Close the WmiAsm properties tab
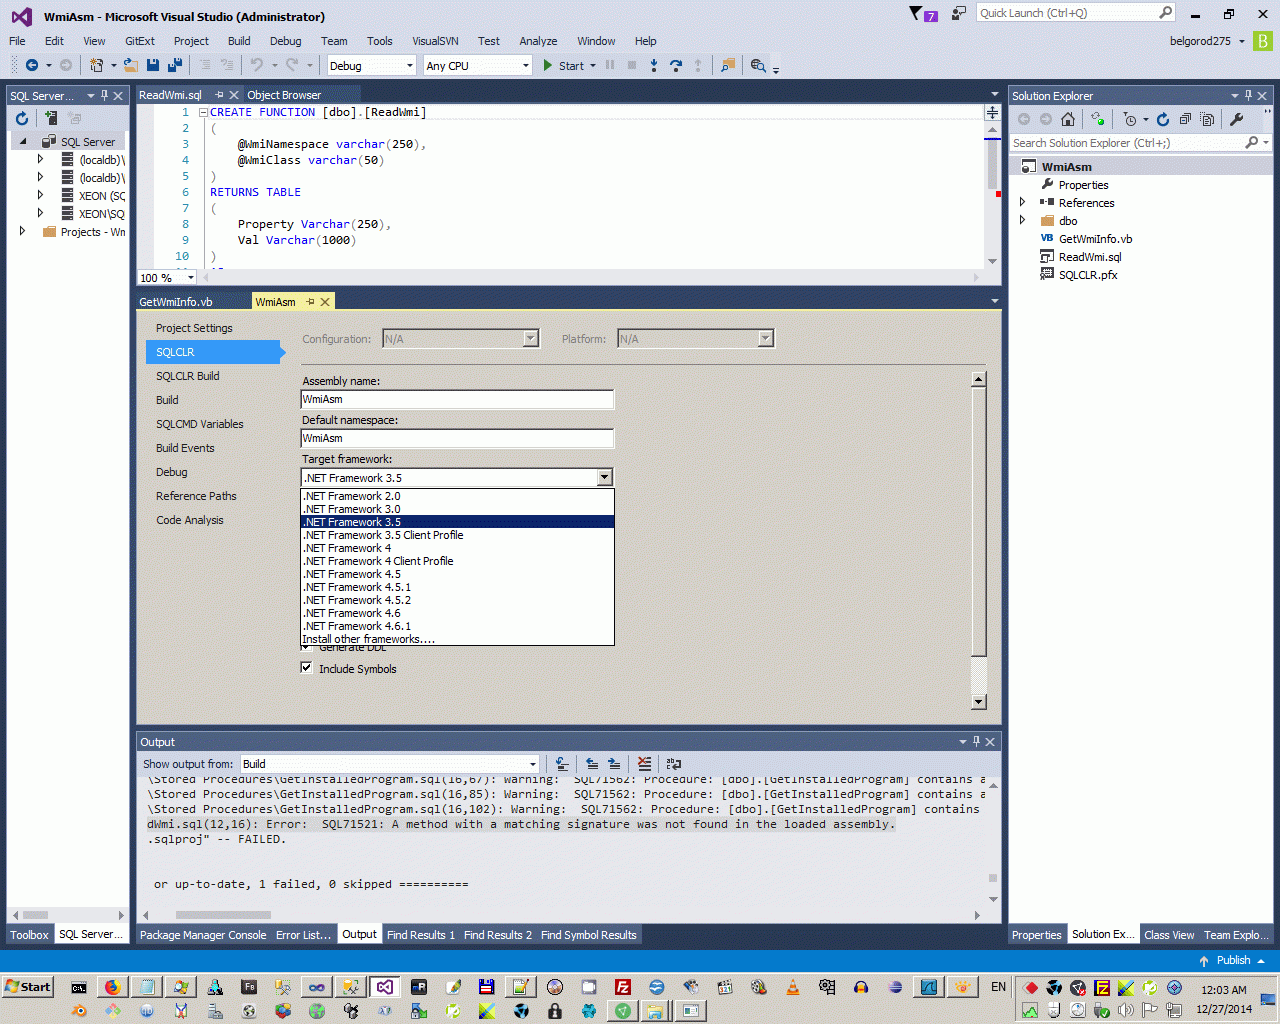Viewport: 1280px width, 1024px height. pyautogui.click(x=325, y=302)
